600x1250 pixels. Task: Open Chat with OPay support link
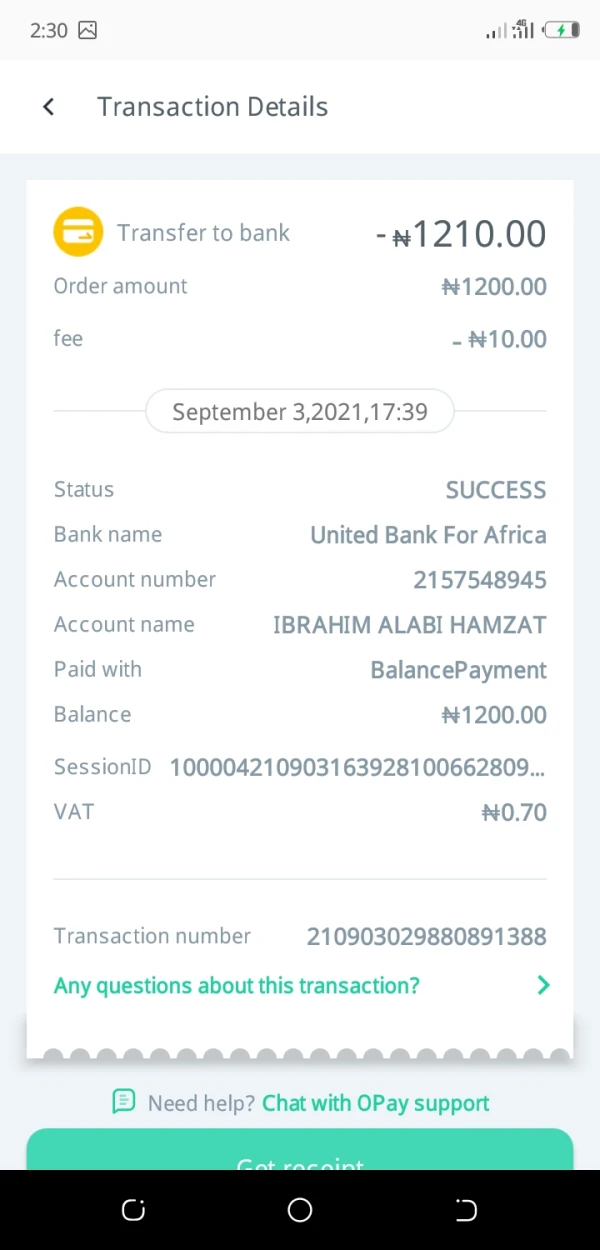point(375,1103)
